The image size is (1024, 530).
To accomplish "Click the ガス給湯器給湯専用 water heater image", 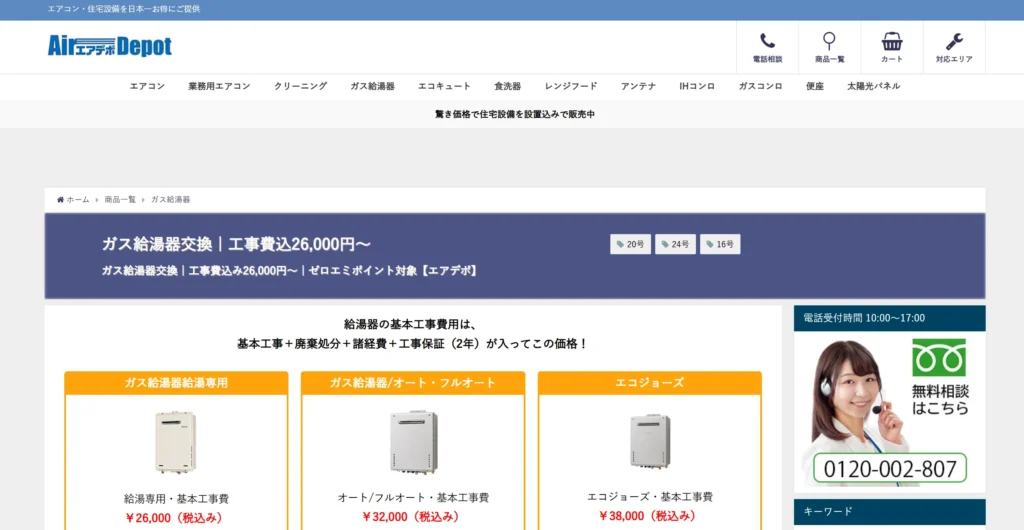I will coord(176,442).
